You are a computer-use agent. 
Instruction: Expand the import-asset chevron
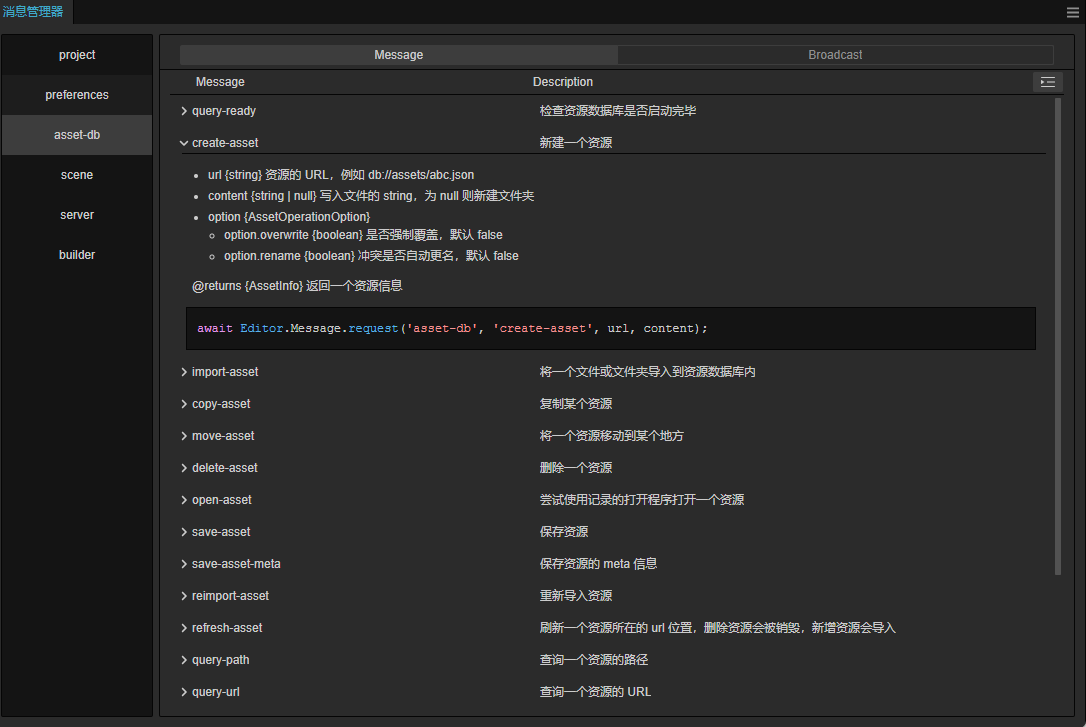(x=184, y=372)
